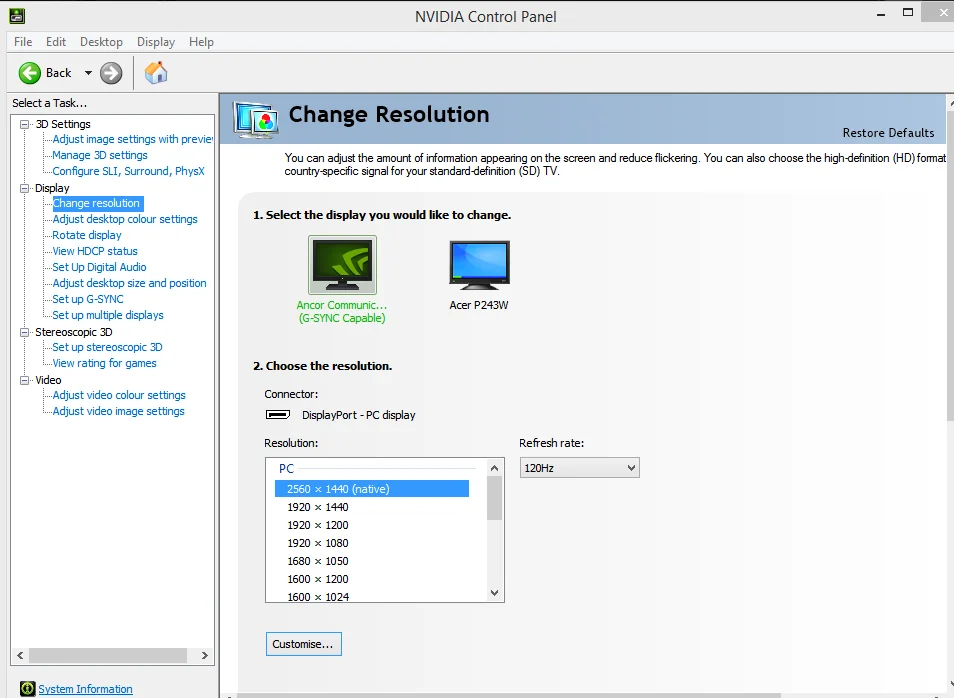Open Set Up Digital Audio
This screenshot has height=698, width=954.
[99, 267]
